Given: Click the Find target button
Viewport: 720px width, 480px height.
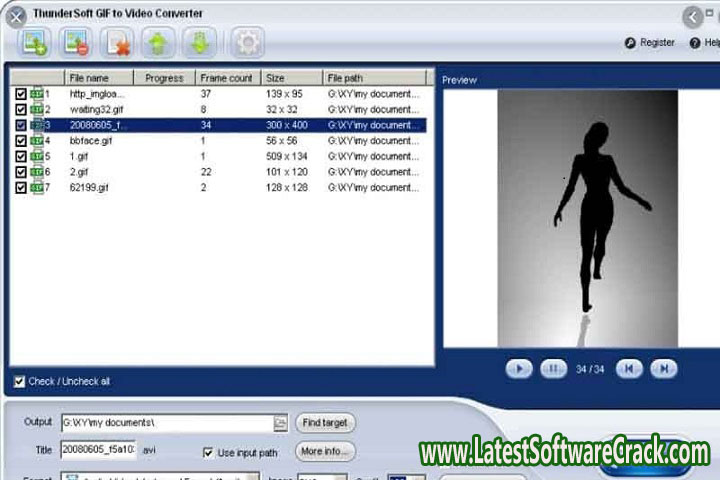Looking at the screenshot, I should 325,423.
